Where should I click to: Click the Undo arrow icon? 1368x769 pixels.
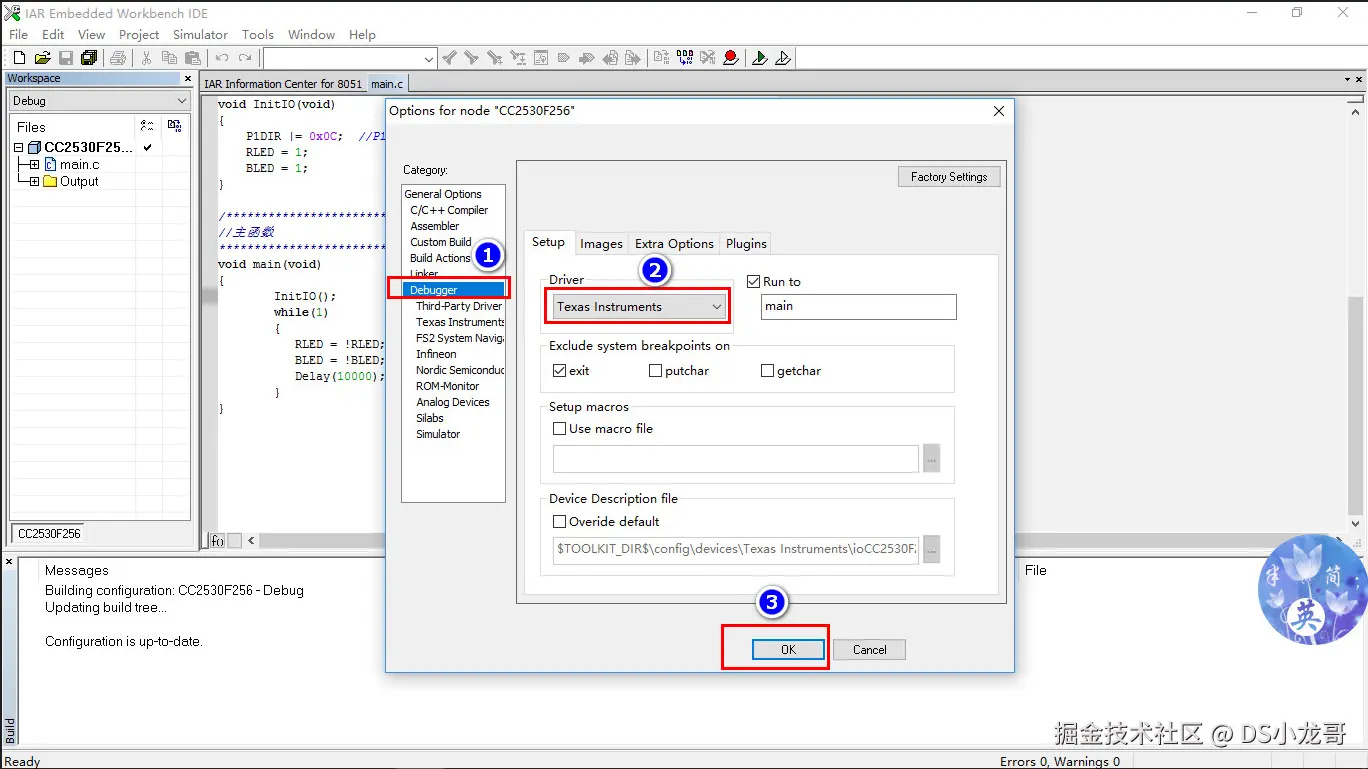pyautogui.click(x=221, y=58)
